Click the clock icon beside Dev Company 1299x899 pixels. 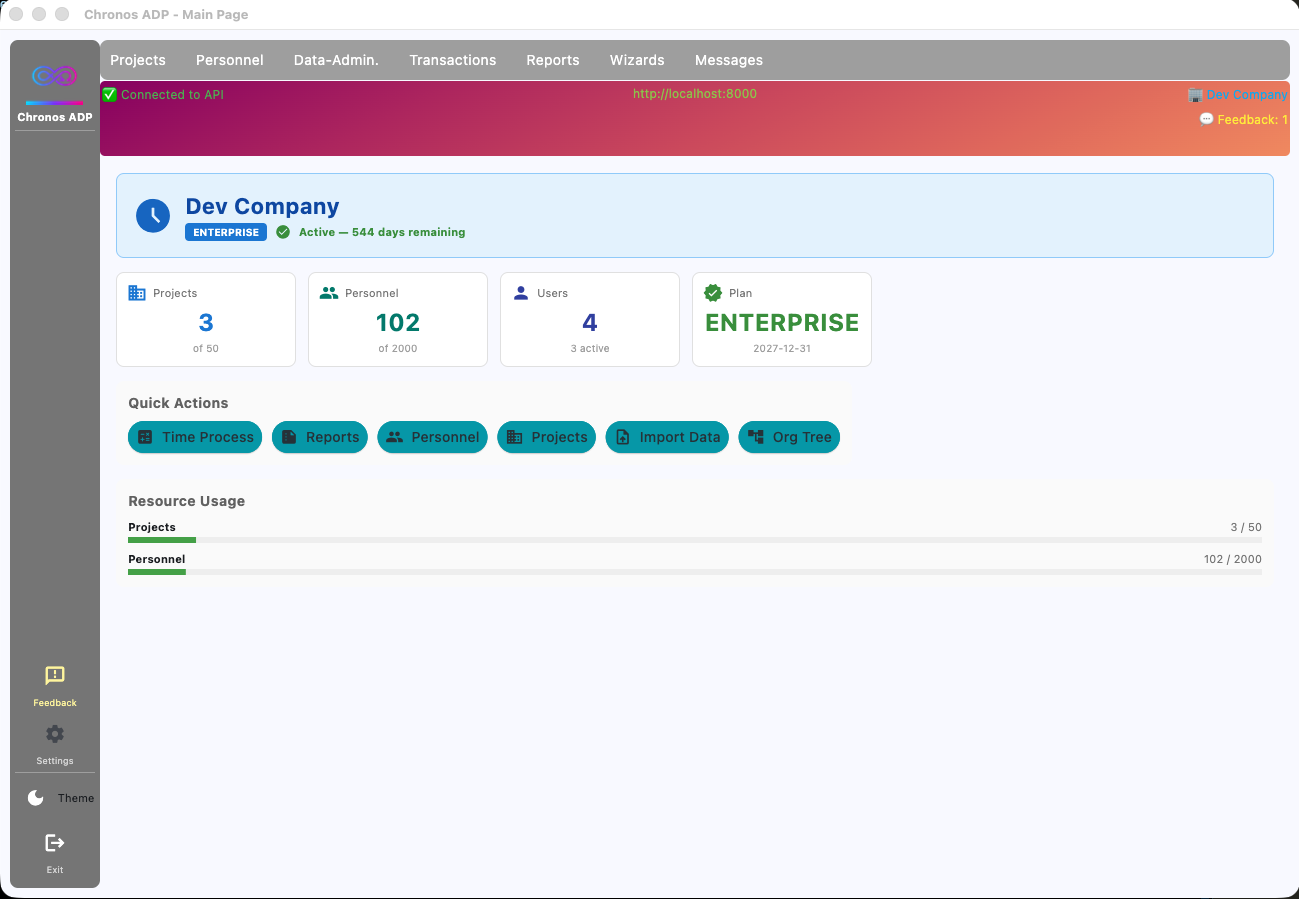coord(153,215)
